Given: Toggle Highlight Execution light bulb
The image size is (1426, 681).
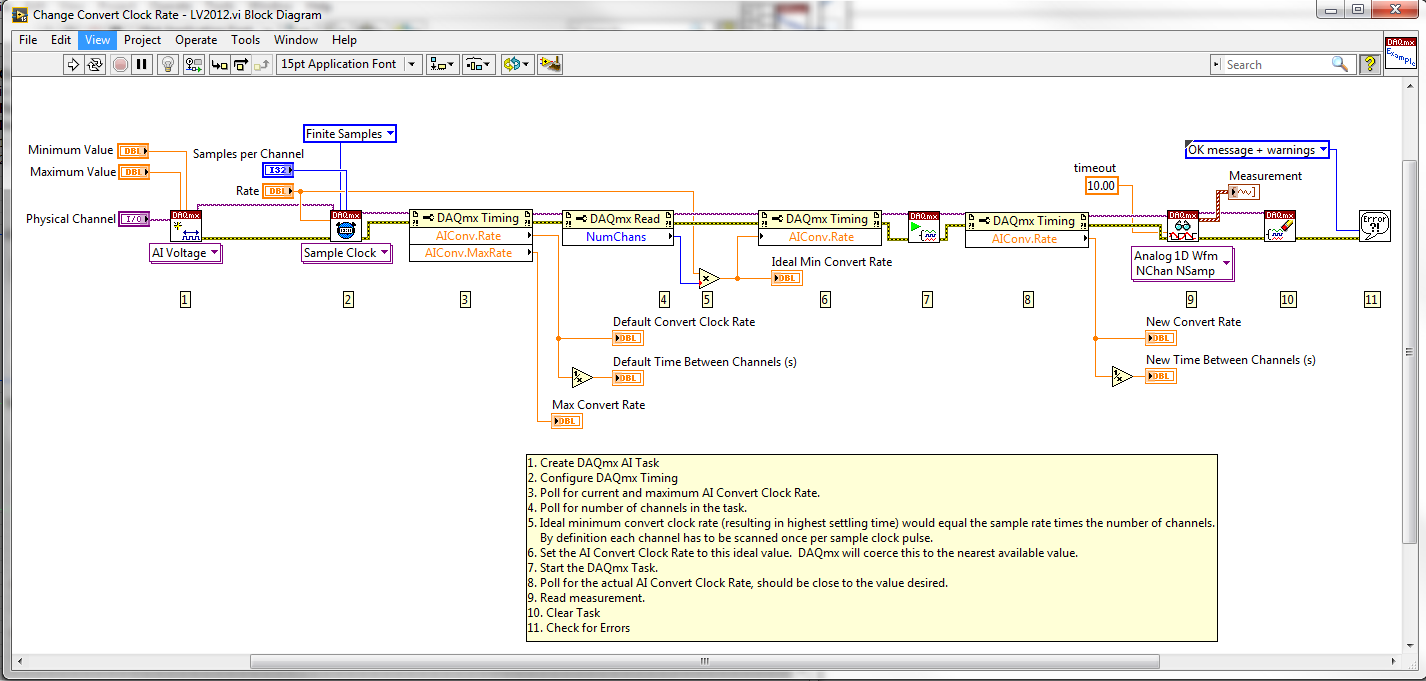Looking at the screenshot, I should click(169, 64).
